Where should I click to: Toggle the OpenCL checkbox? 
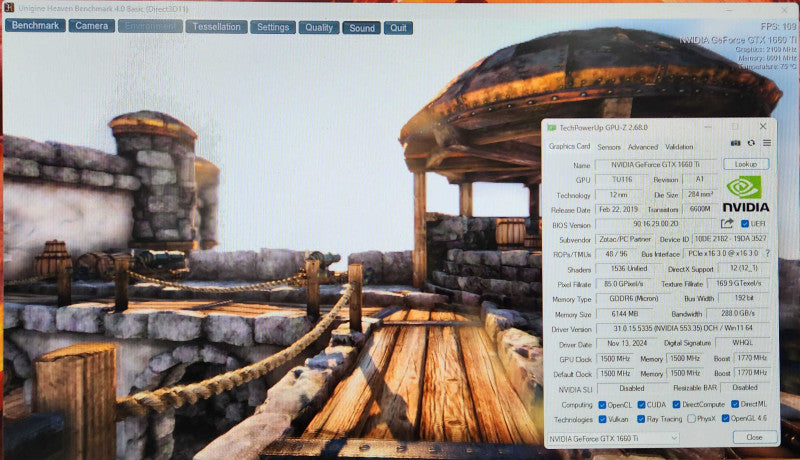point(603,405)
